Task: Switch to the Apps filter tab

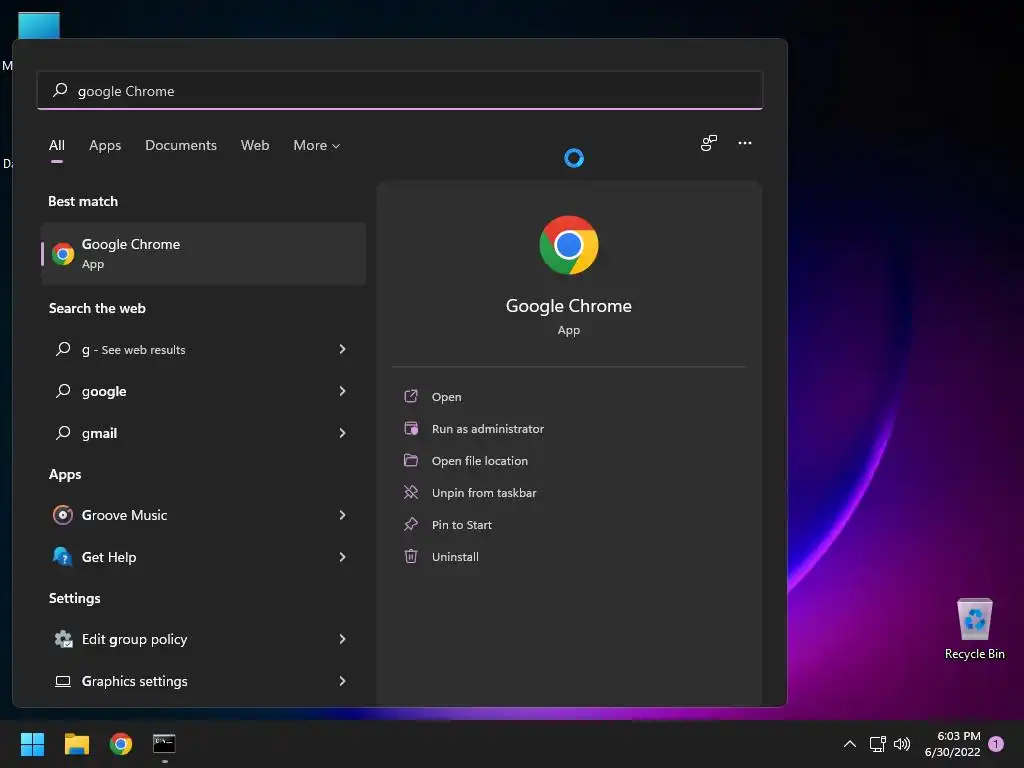Action: (x=105, y=146)
